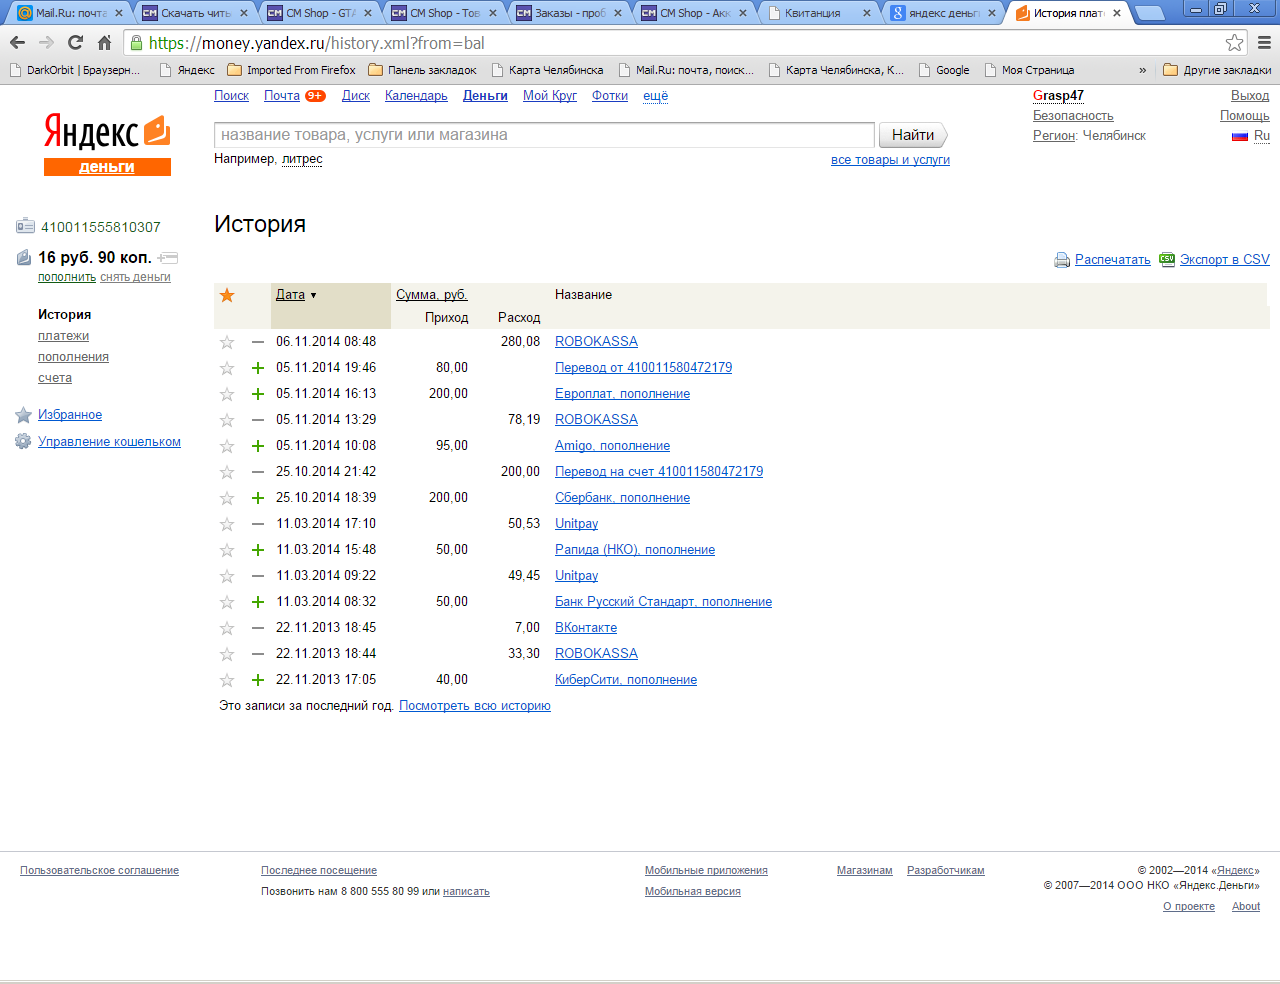Click the wallet account number icon

pos(26,226)
